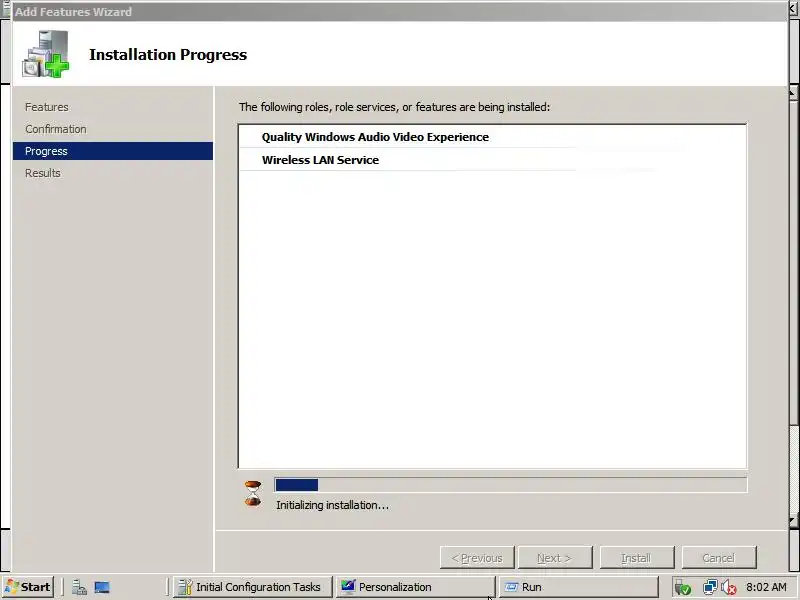Switch to Personalization taskbar window
This screenshot has width=800, height=600.
point(415,587)
